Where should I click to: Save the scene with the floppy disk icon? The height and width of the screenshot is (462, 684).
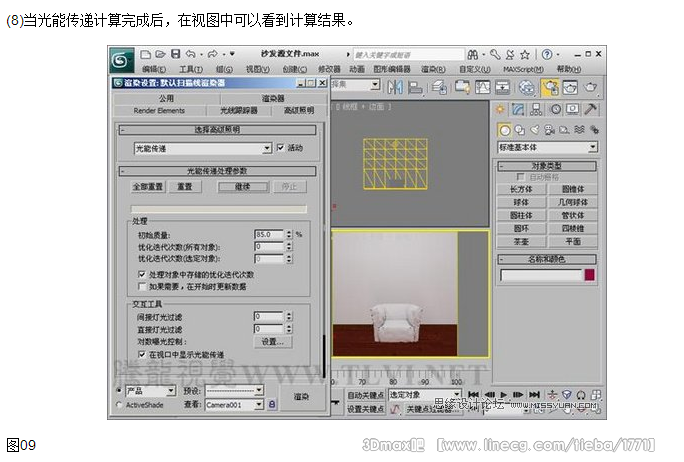tap(175, 54)
